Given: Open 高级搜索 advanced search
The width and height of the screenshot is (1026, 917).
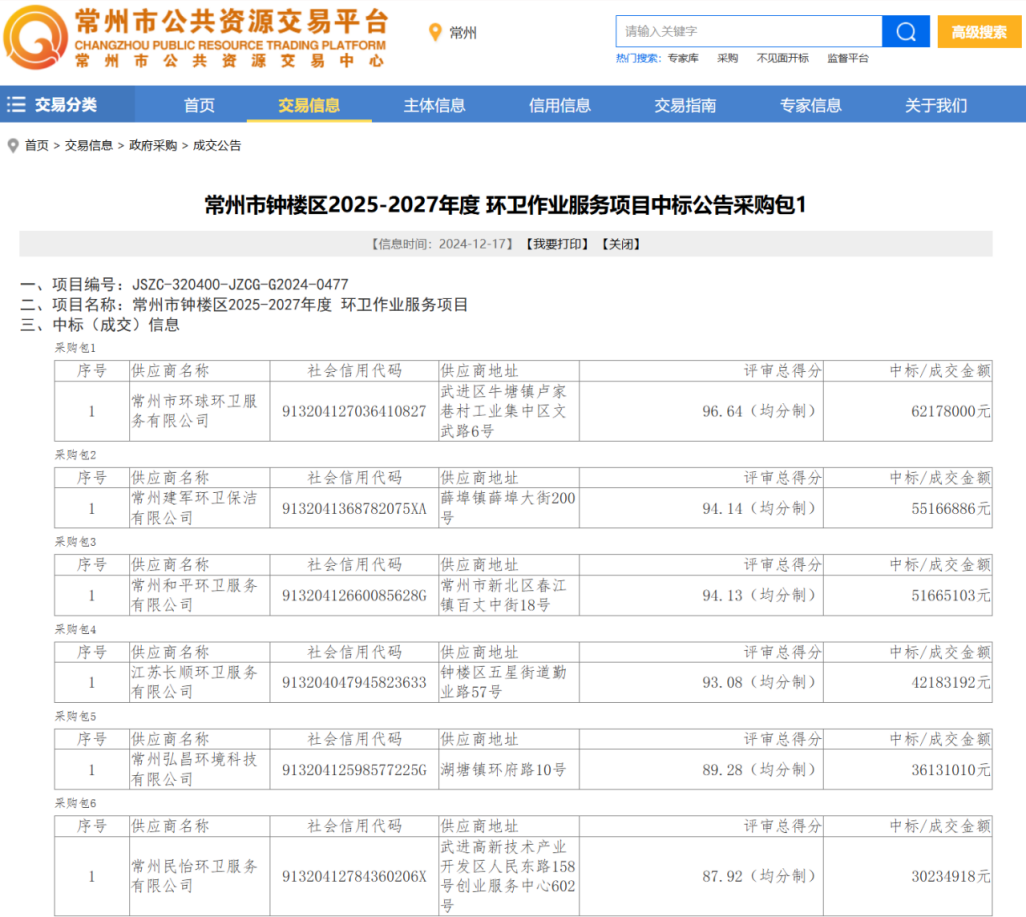Looking at the screenshot, I should 979,31.
